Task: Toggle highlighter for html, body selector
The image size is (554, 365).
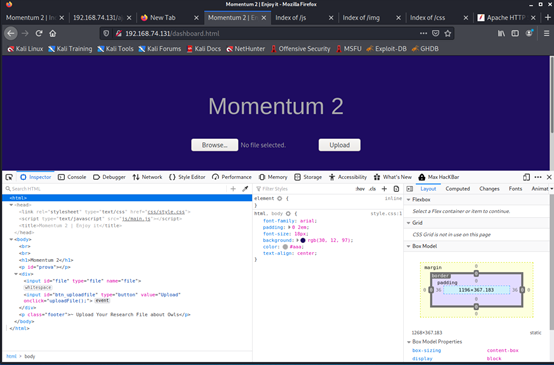Action: [288, 213]
